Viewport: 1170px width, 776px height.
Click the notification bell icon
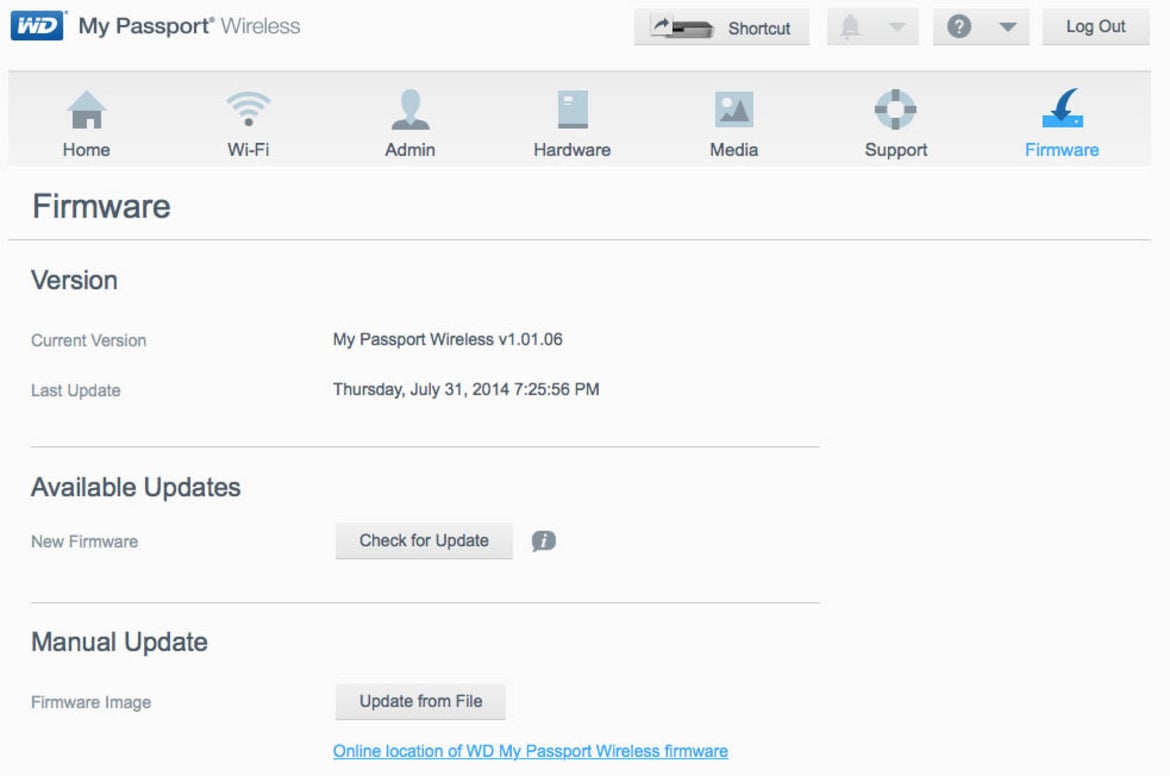[x=850, y=27]
